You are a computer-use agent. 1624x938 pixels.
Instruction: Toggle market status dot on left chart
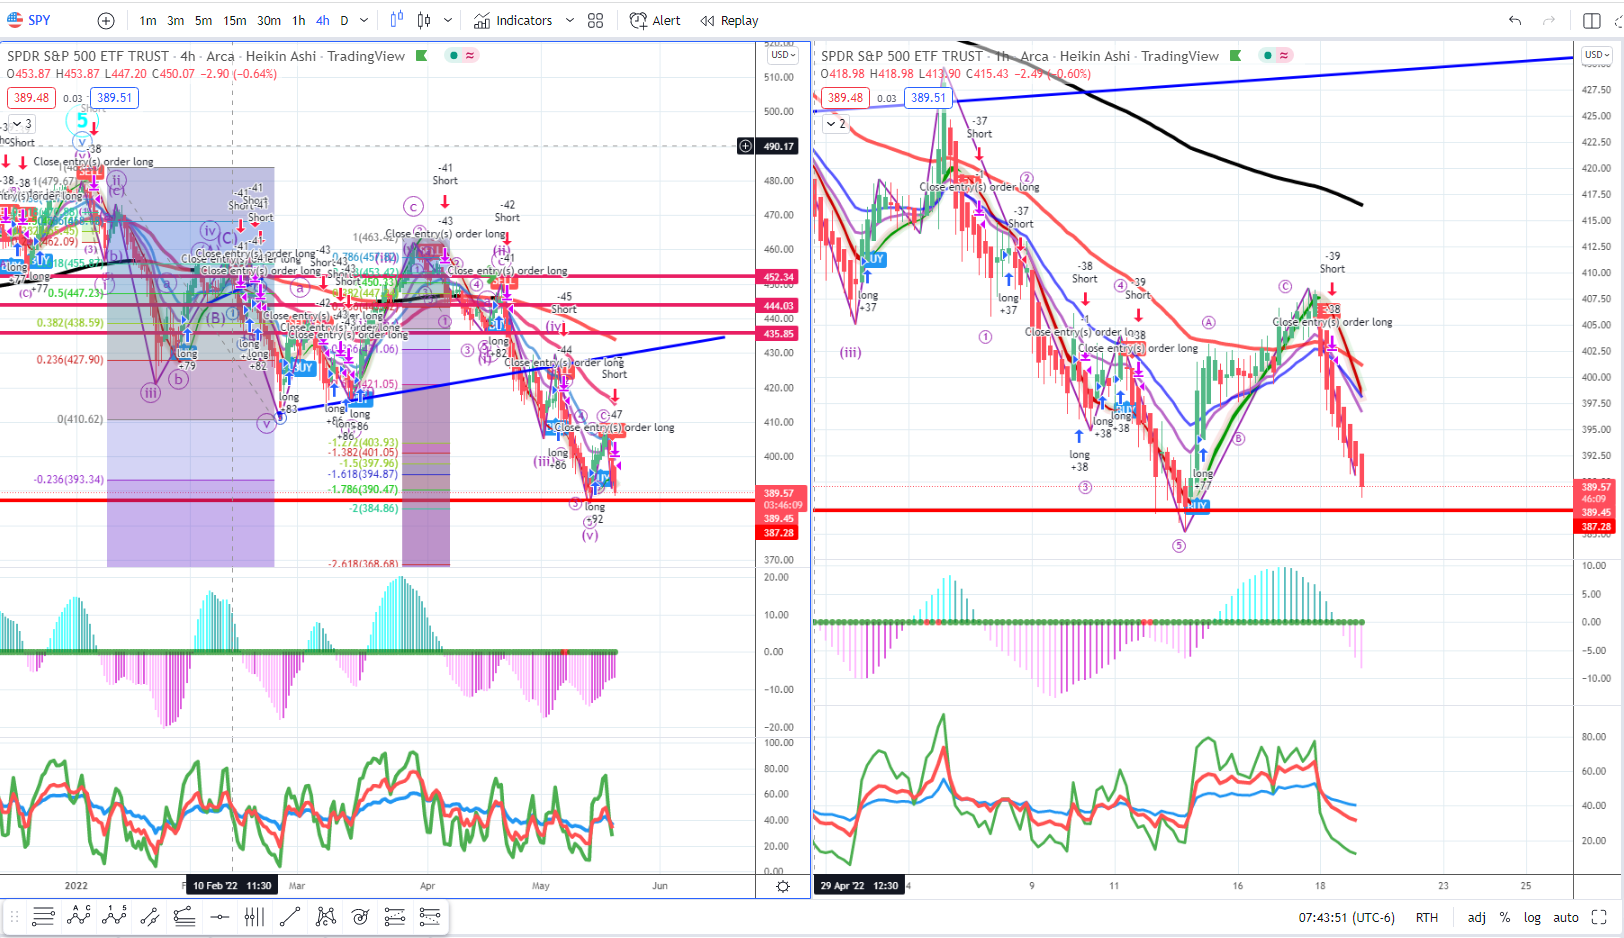(x=454, y=56)
